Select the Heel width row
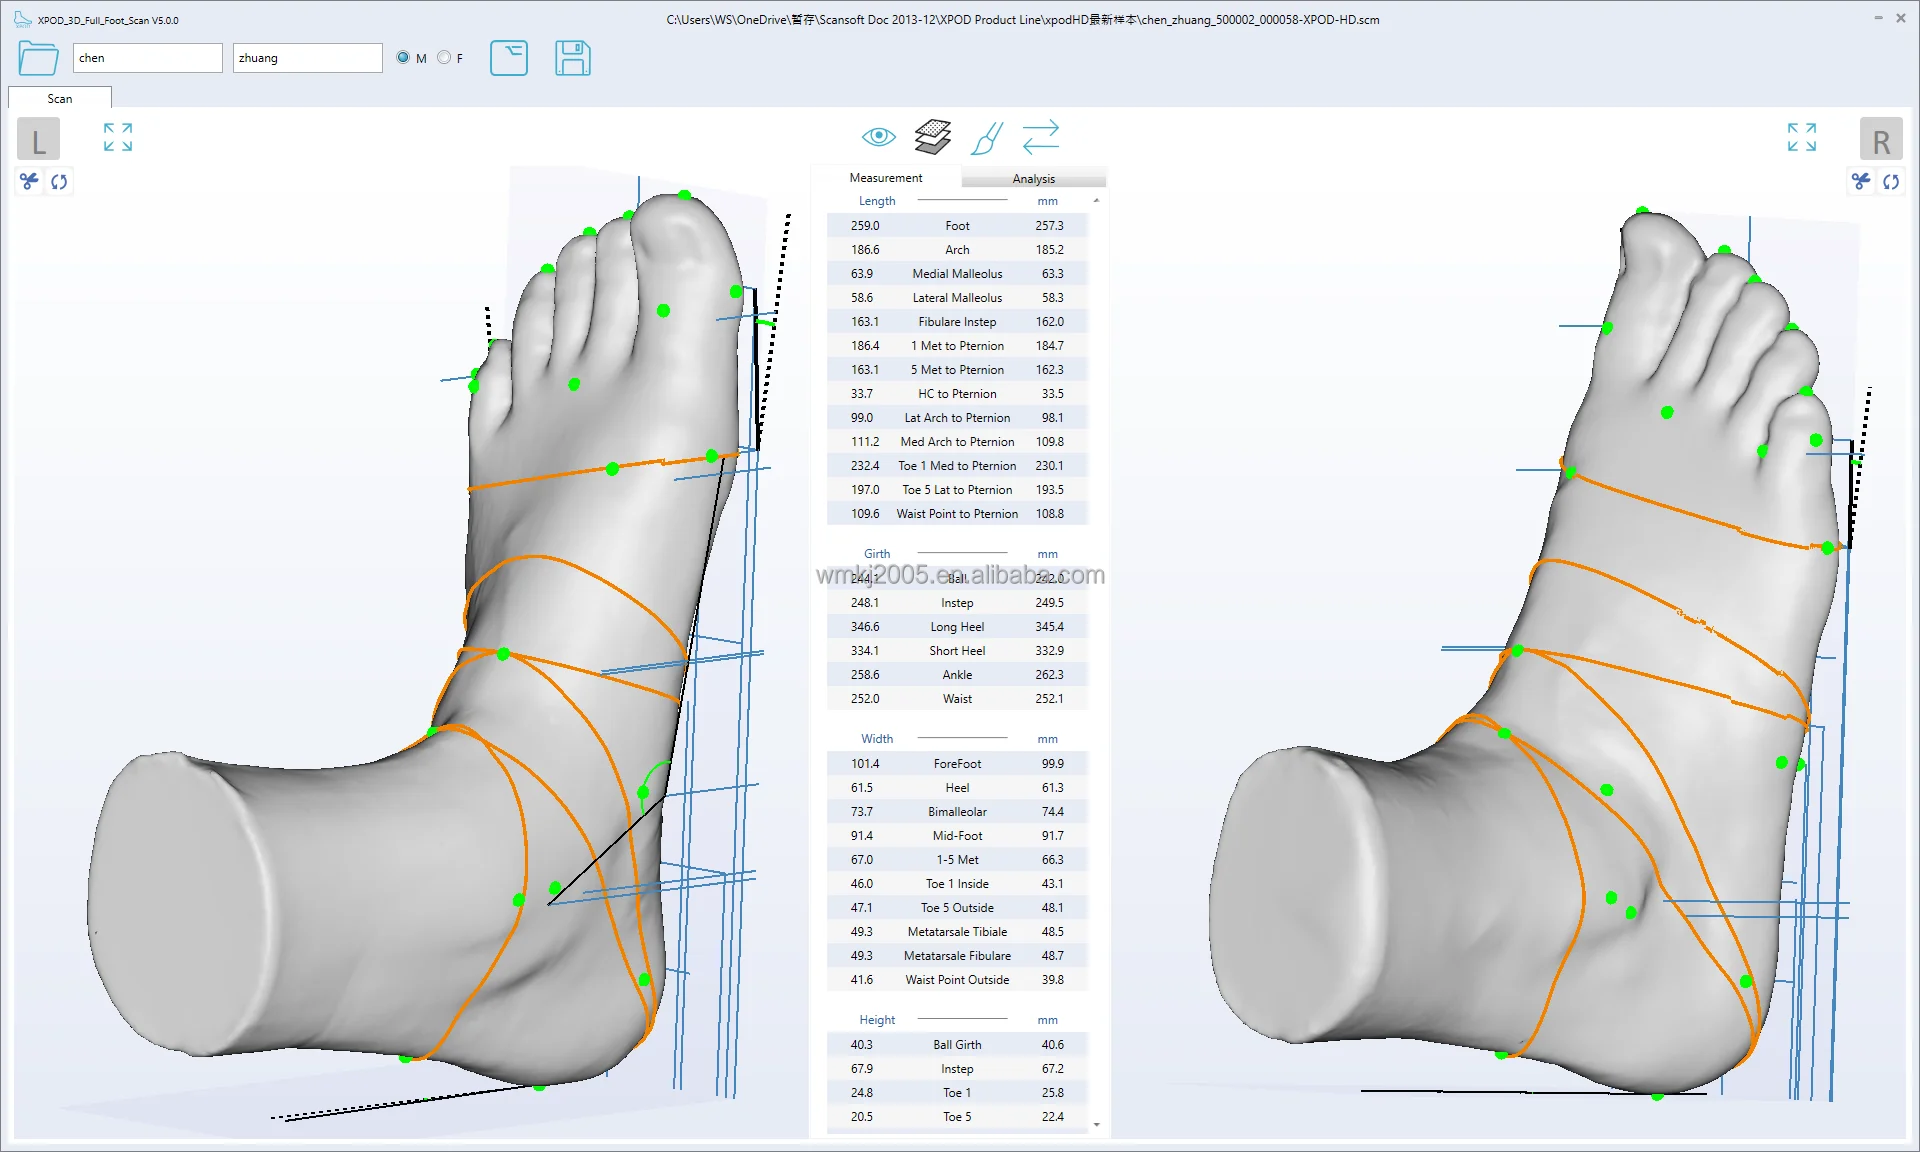 pyautogui.click(x=957, y=788)
